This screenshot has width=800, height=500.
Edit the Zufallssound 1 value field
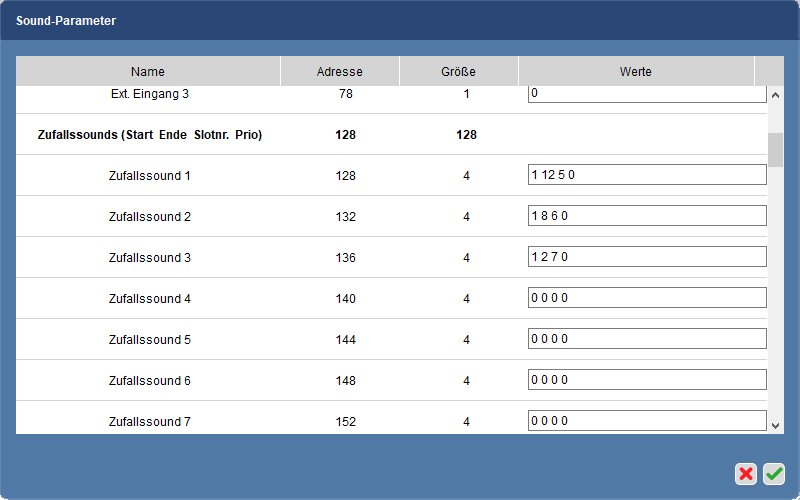pos(647,174)
